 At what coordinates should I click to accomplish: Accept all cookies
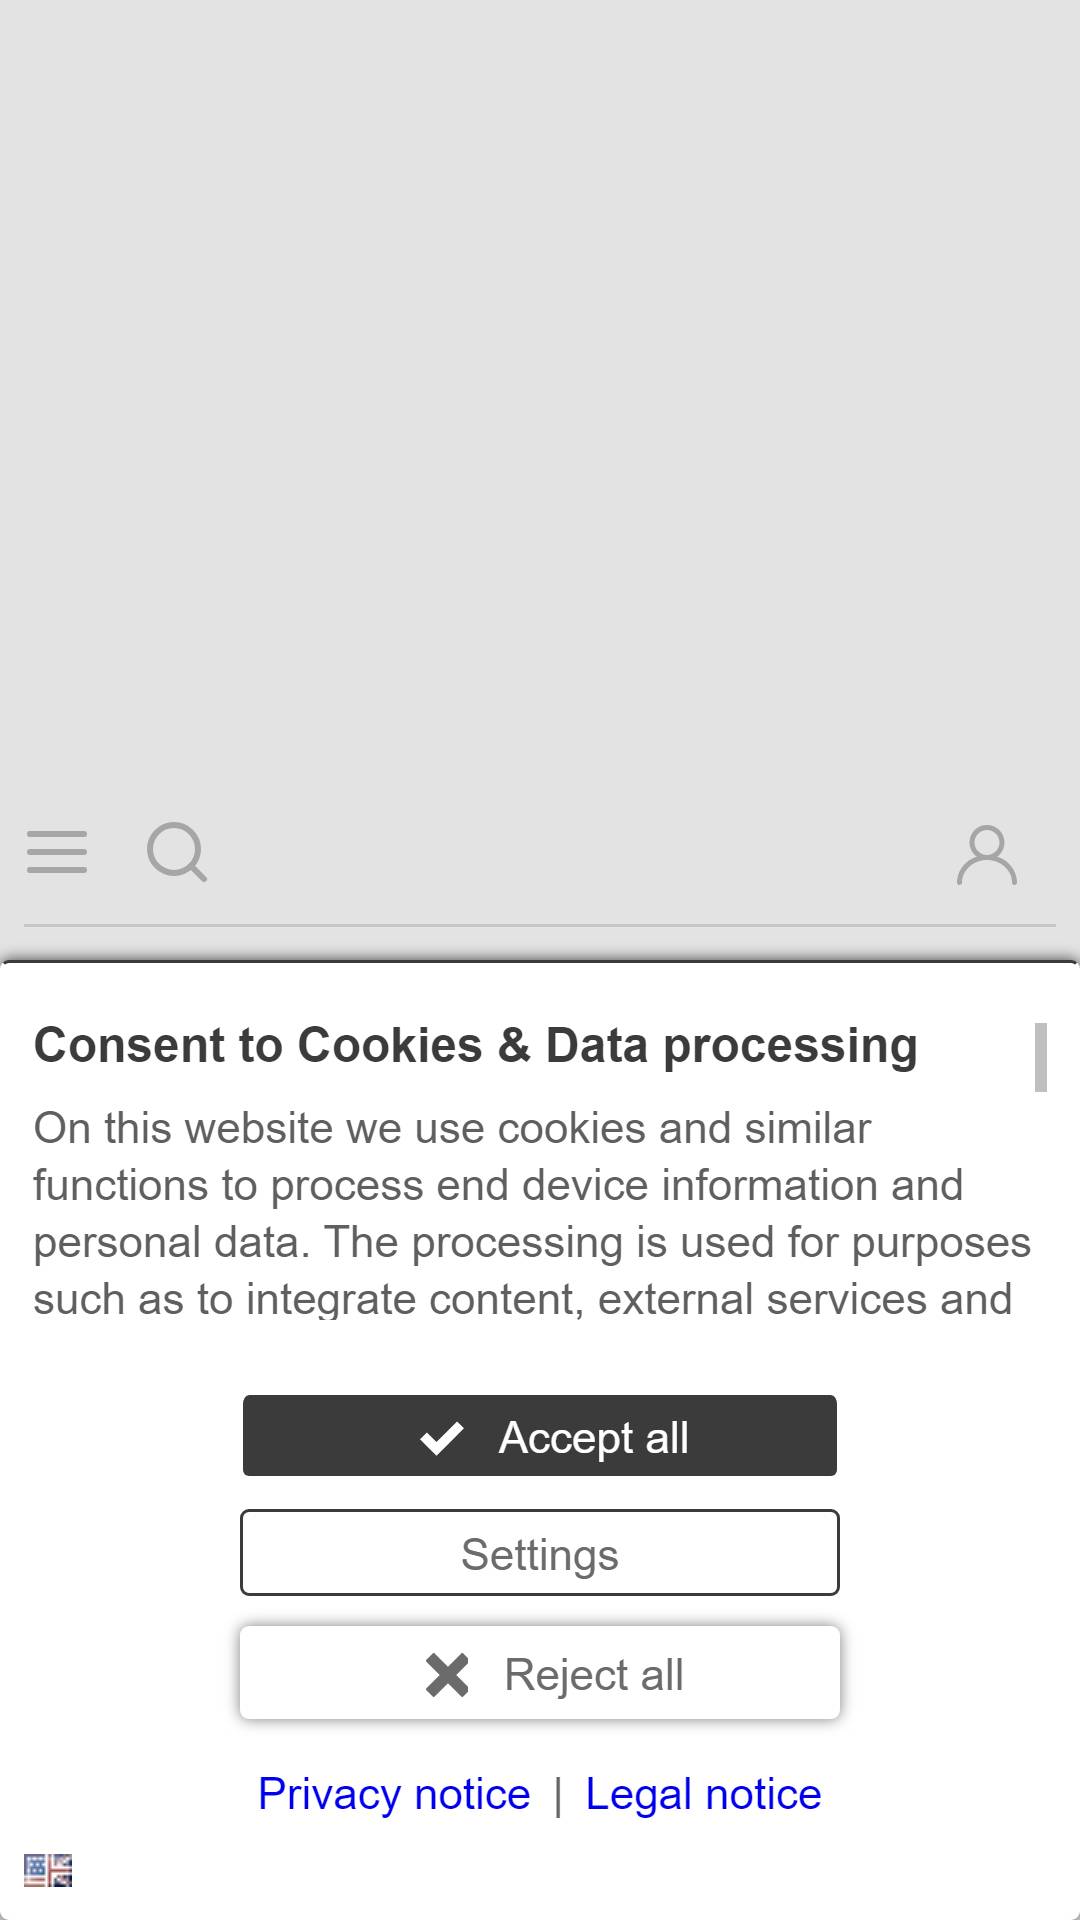[540, 1436]
